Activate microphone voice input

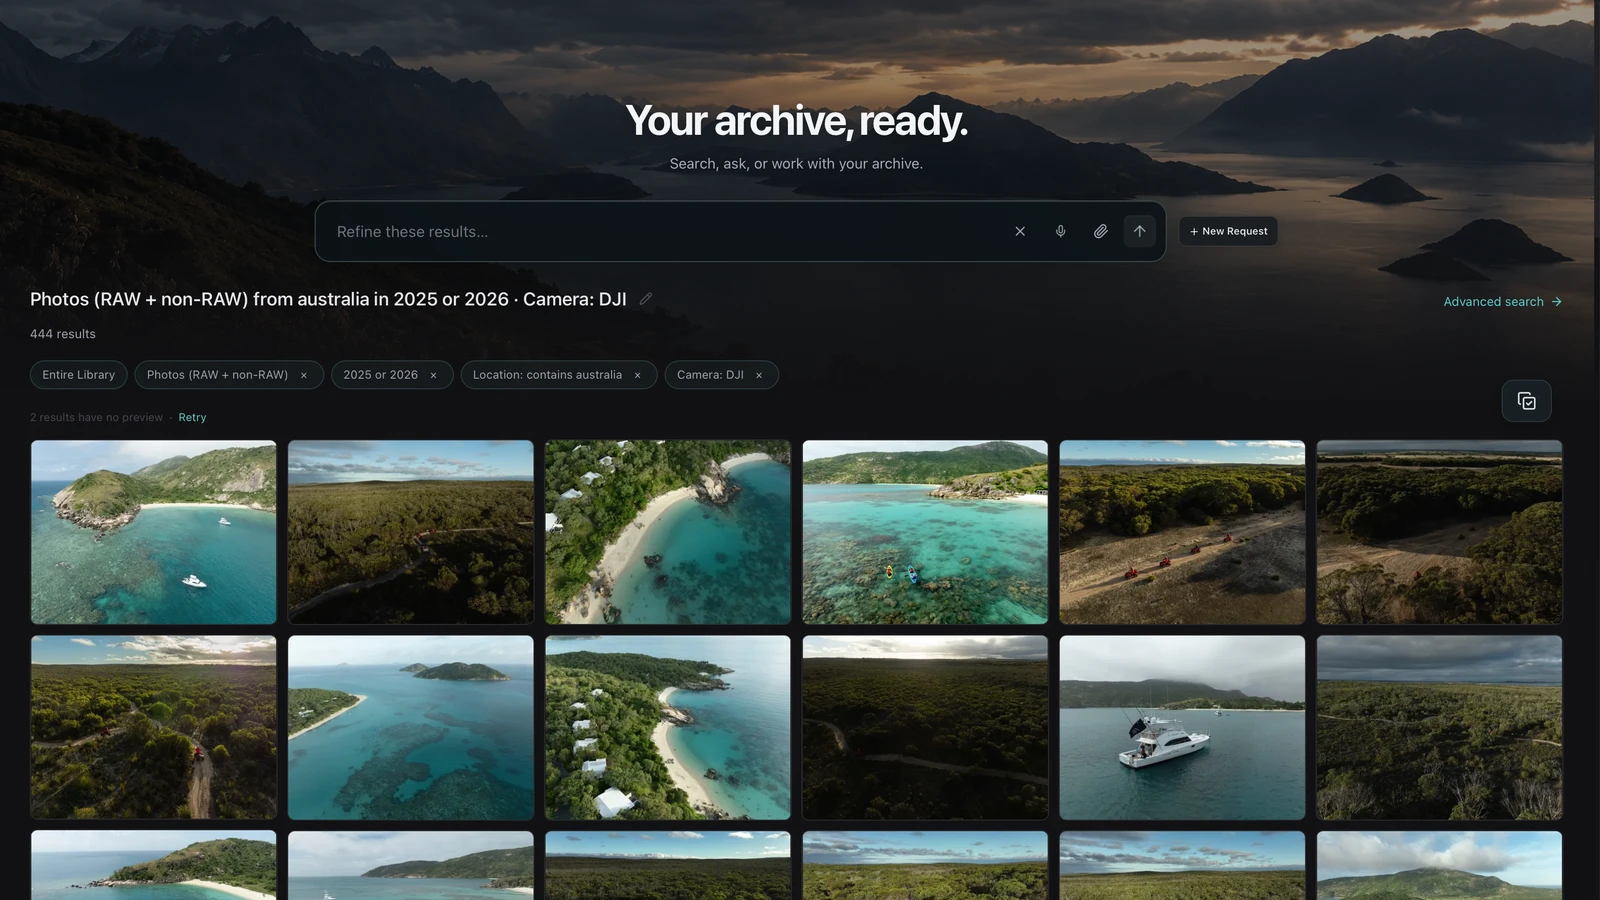click(x=1060, y=231)
